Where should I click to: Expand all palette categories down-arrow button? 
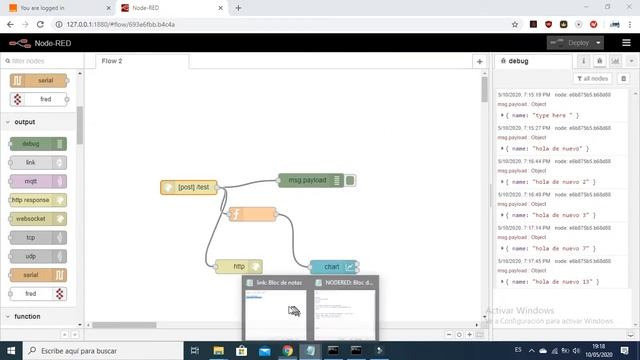pos(75,335)
